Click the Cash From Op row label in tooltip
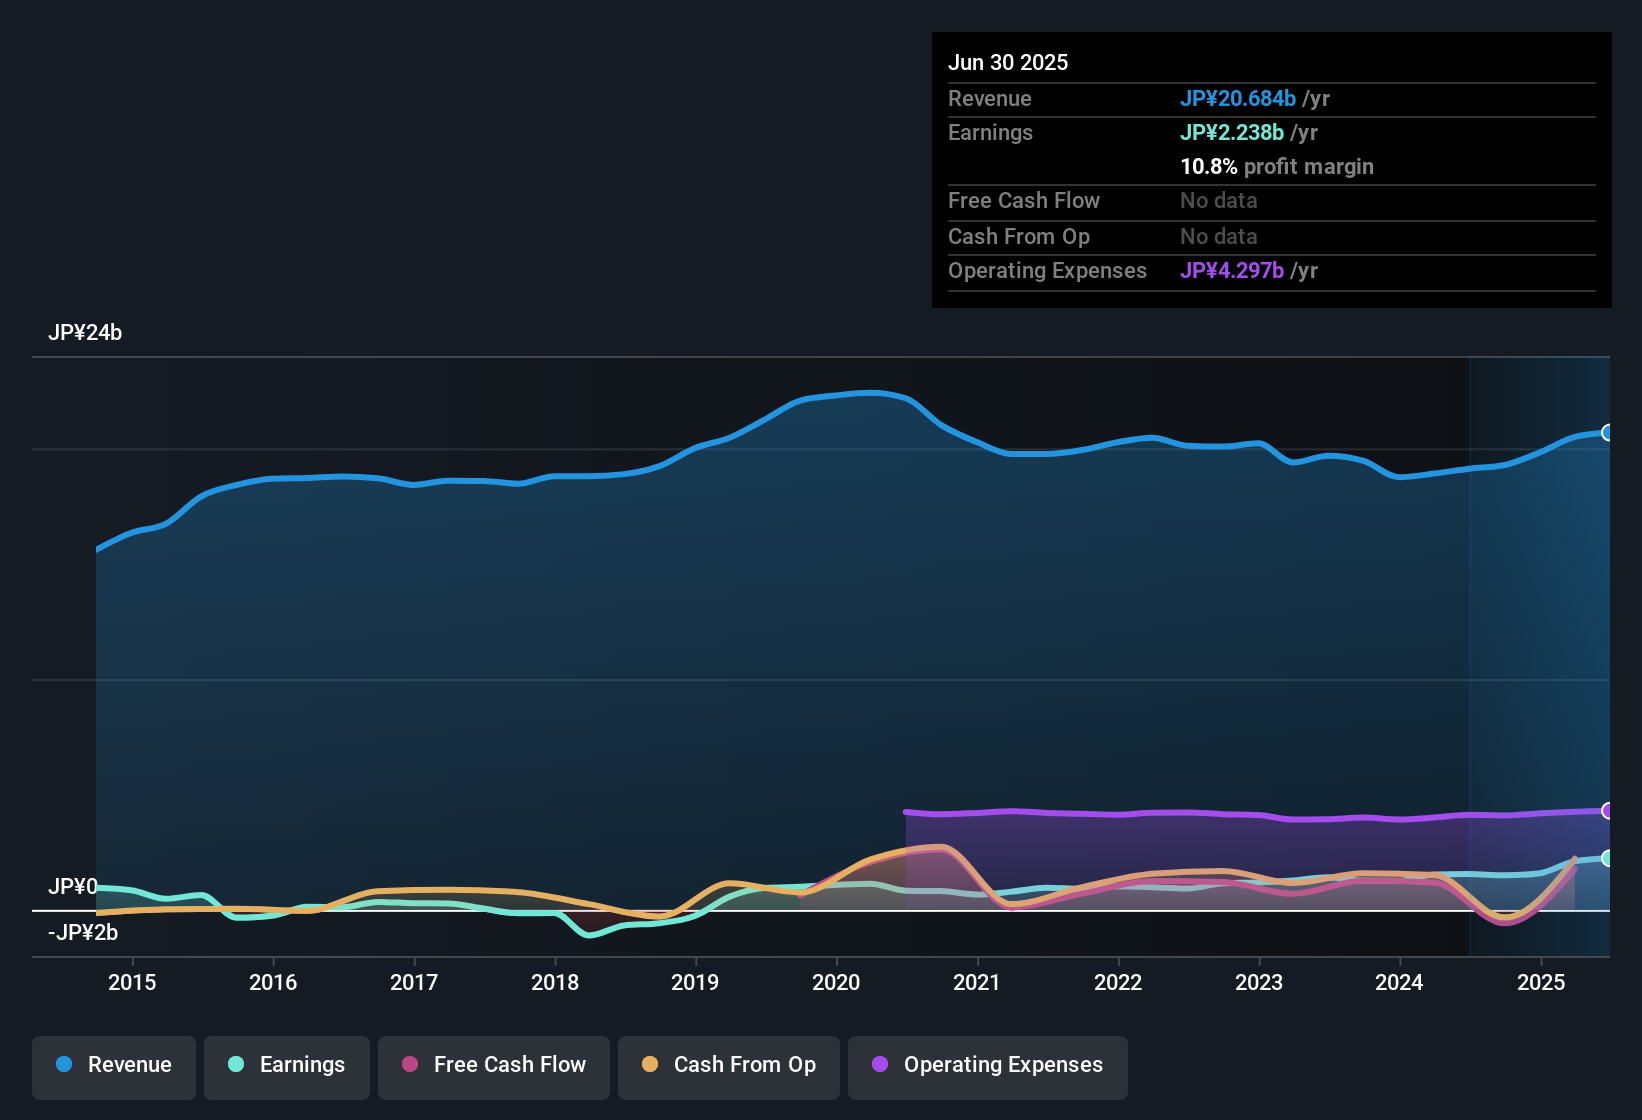 pyautogui.click(x=1019, y=236)
